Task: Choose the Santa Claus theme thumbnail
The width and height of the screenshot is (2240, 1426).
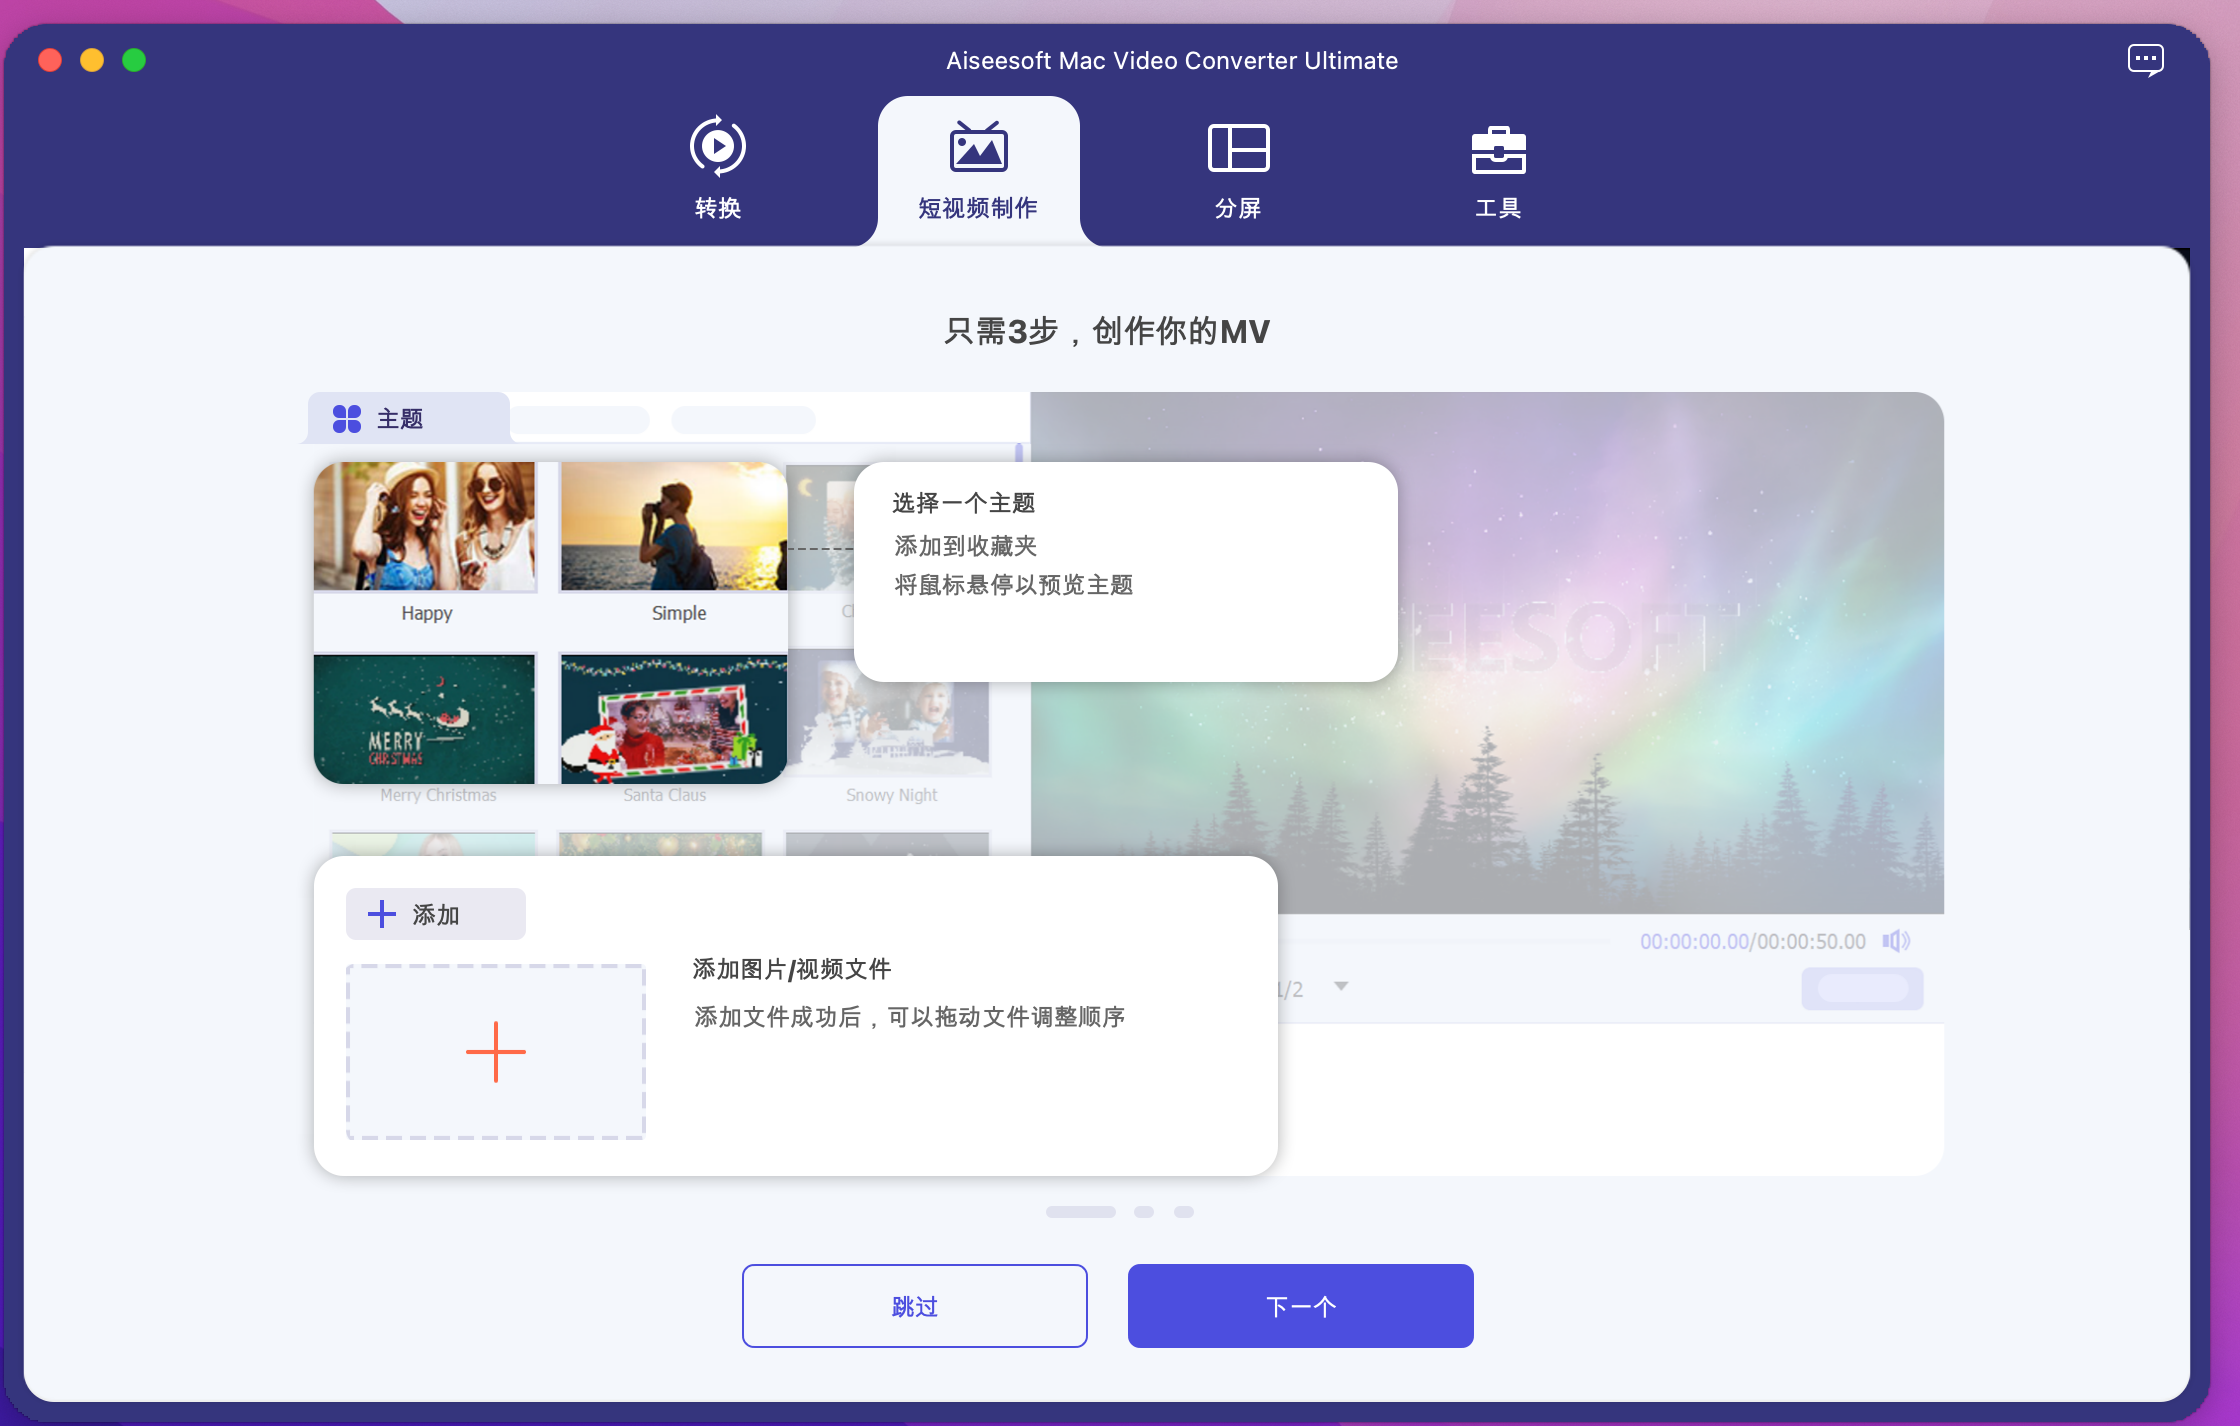Action: [673, 719]
